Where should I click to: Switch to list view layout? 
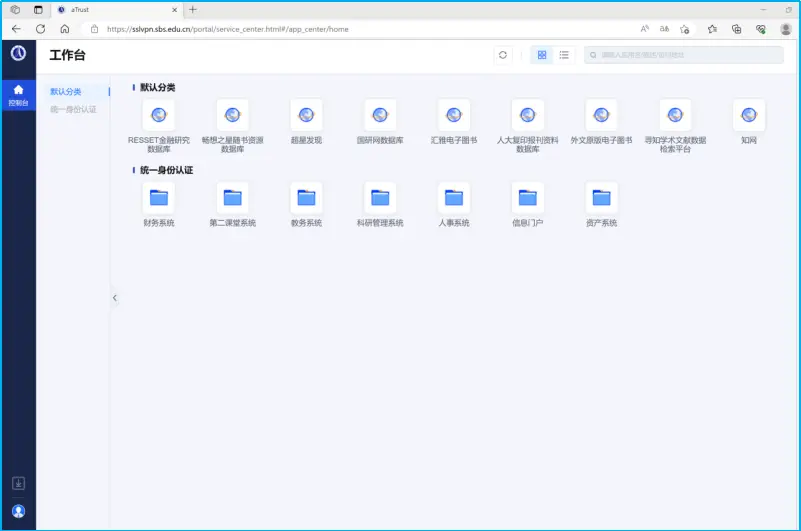pyautogui.click(x=564, y=55)
